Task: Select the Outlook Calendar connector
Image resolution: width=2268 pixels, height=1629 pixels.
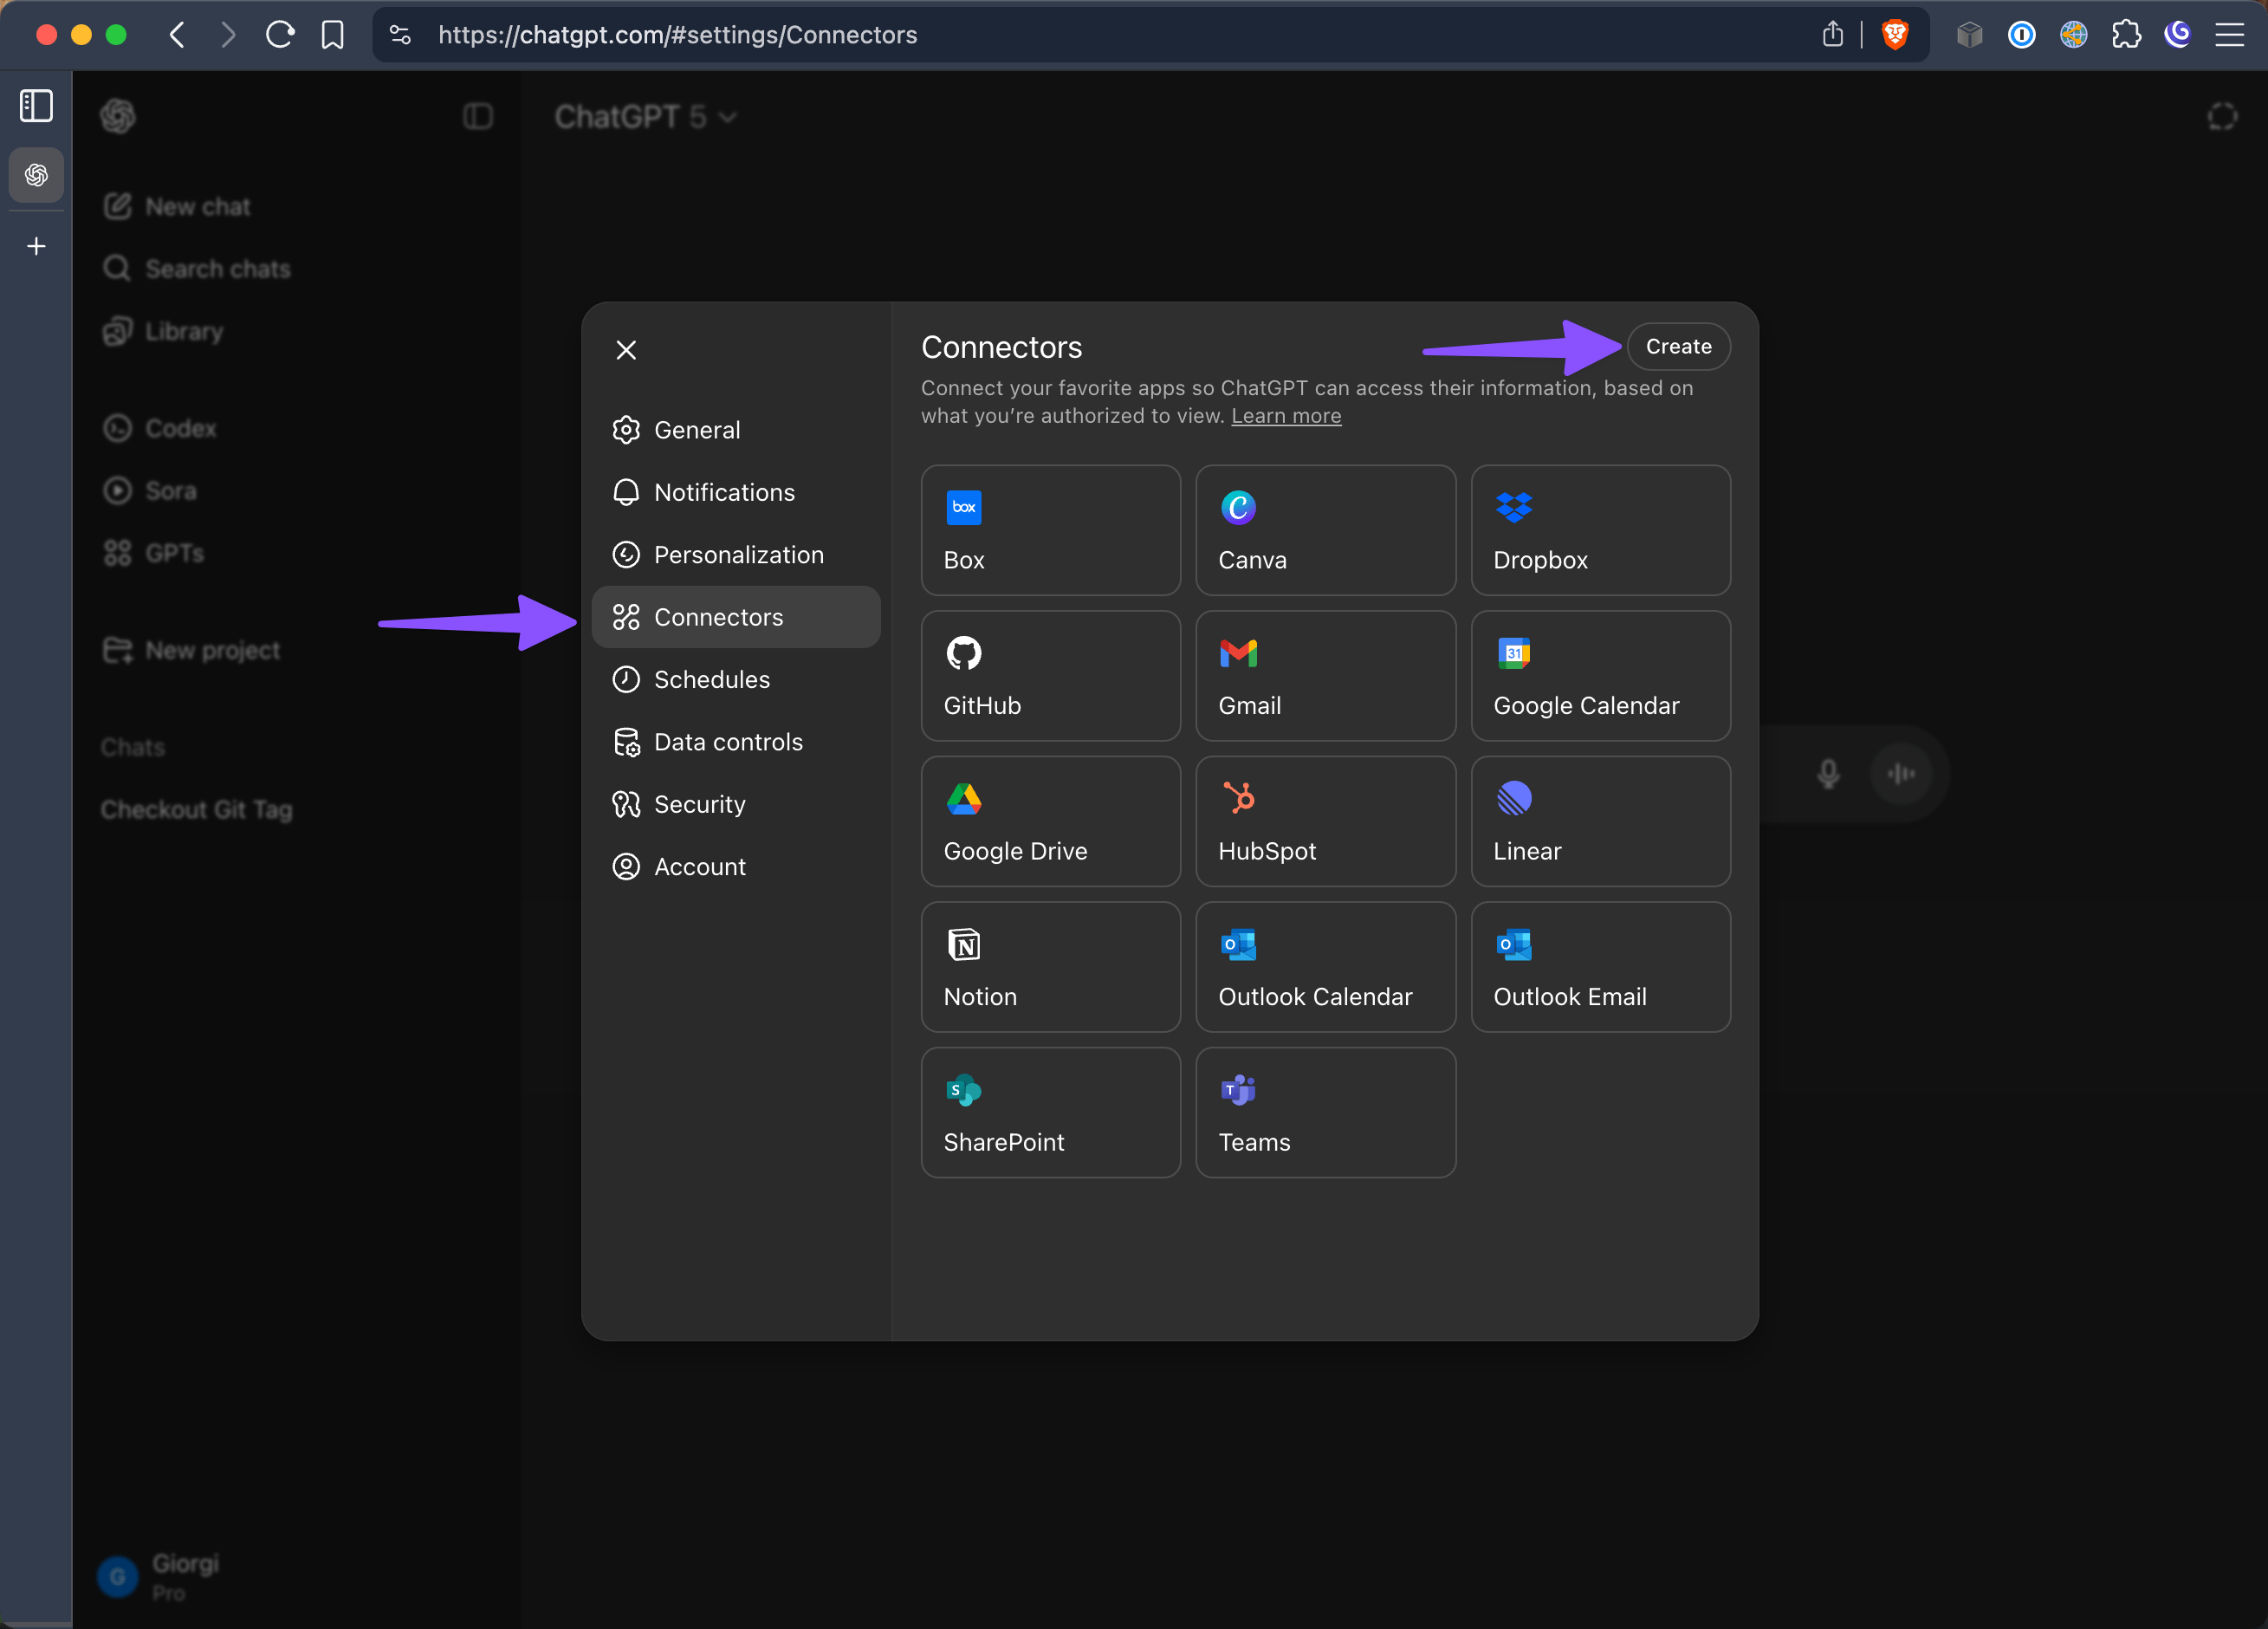Action: pos(1325,967)
